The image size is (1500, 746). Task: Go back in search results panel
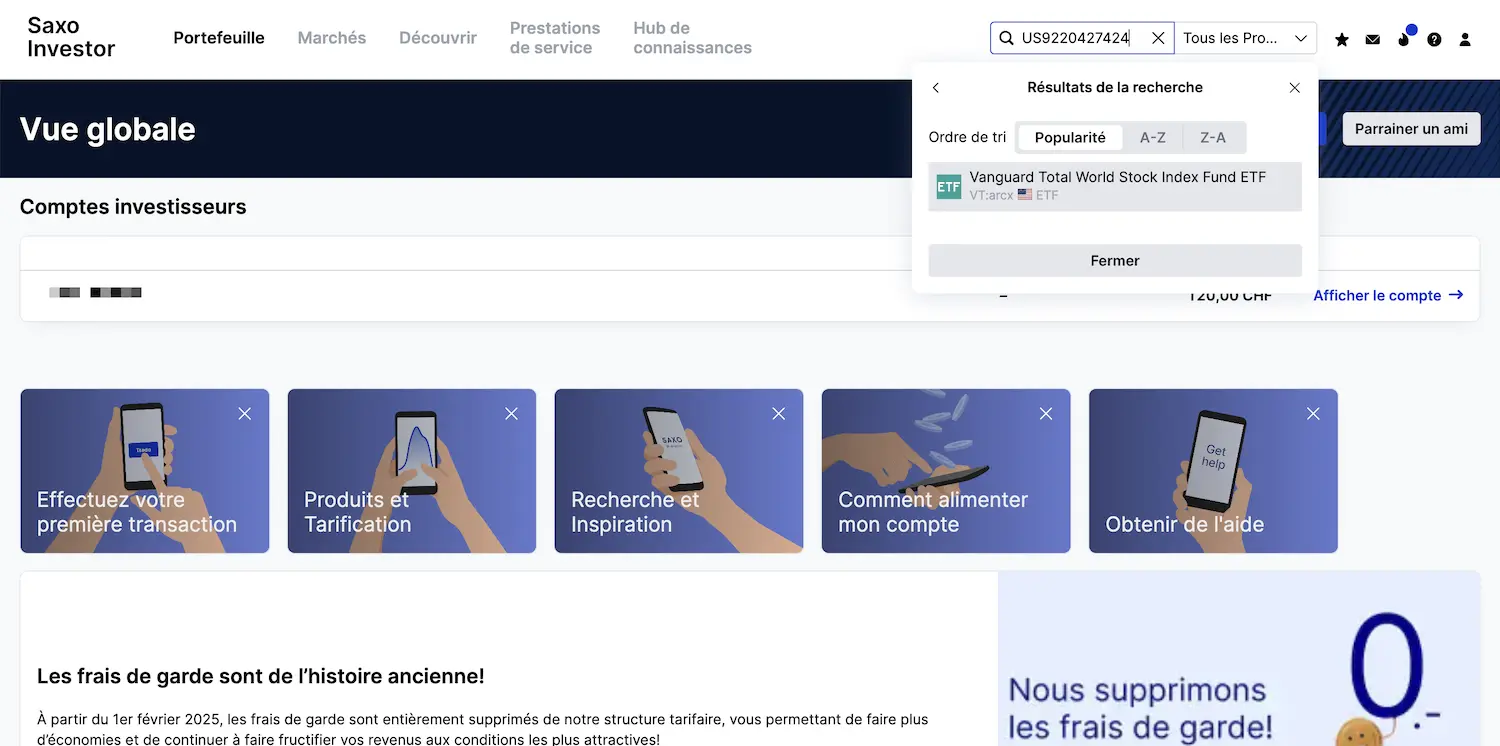(x=936, y=88)
